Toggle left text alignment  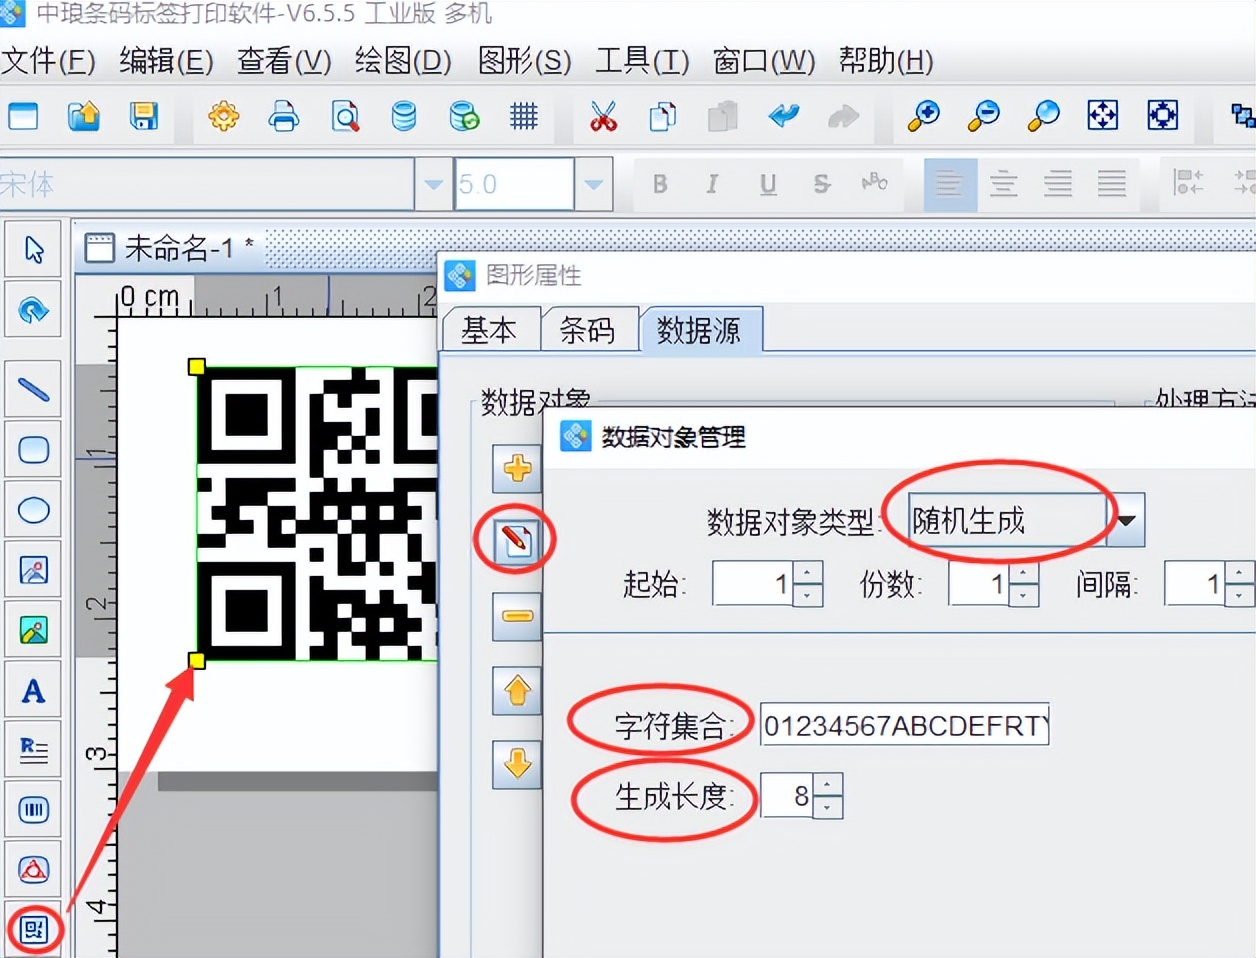[949, 184]
